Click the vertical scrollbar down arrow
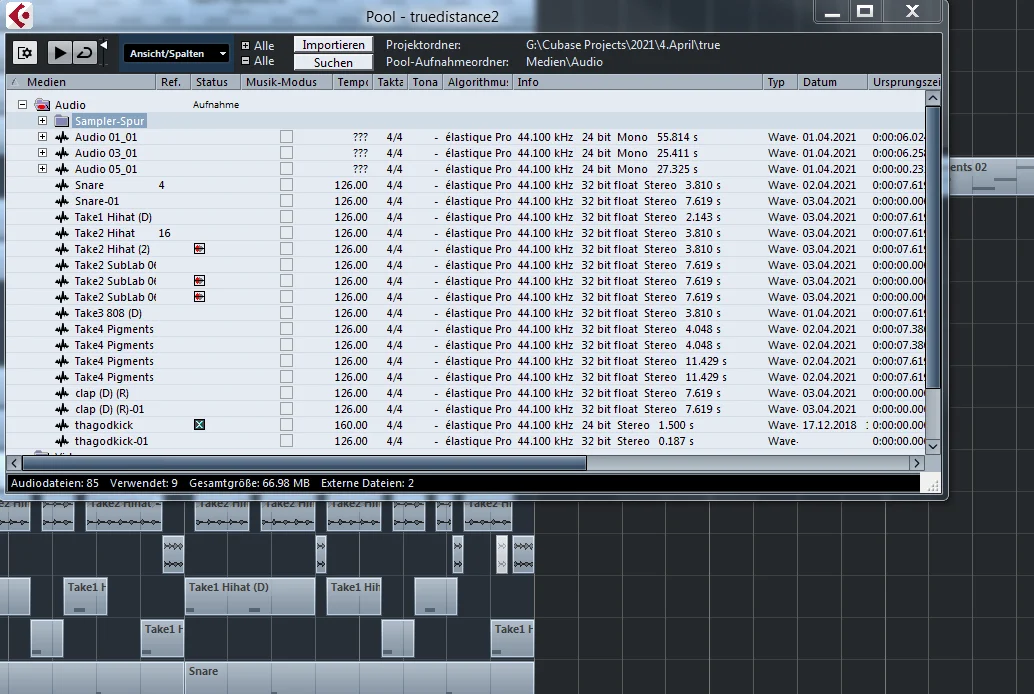This screenshot has width=1034, height=694. [x=932, y=446]
